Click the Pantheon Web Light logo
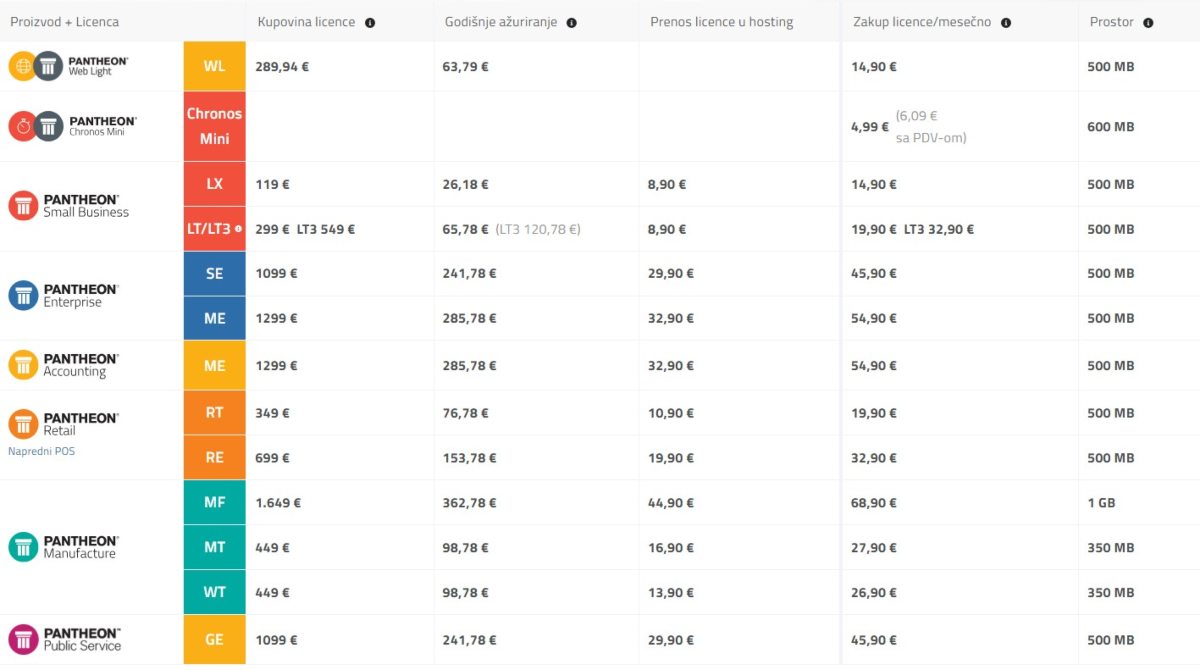 69,66
